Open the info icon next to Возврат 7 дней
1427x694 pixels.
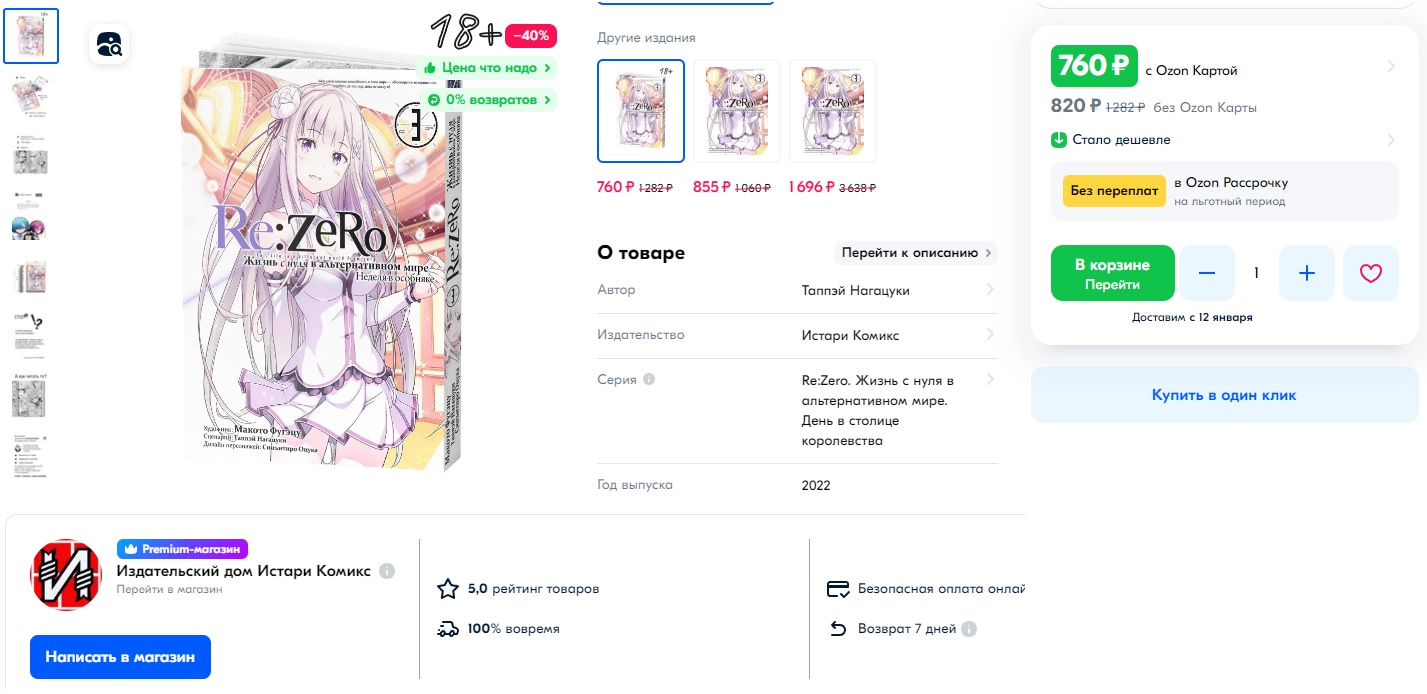(x=969, y=629)
